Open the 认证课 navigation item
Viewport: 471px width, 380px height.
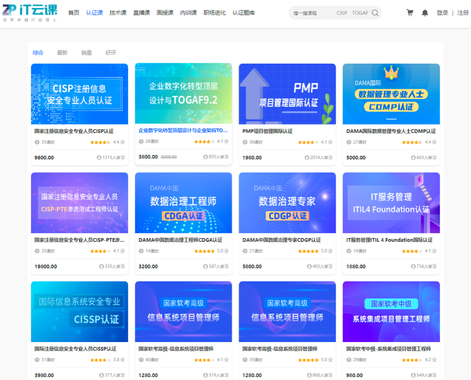pos(94,13)
